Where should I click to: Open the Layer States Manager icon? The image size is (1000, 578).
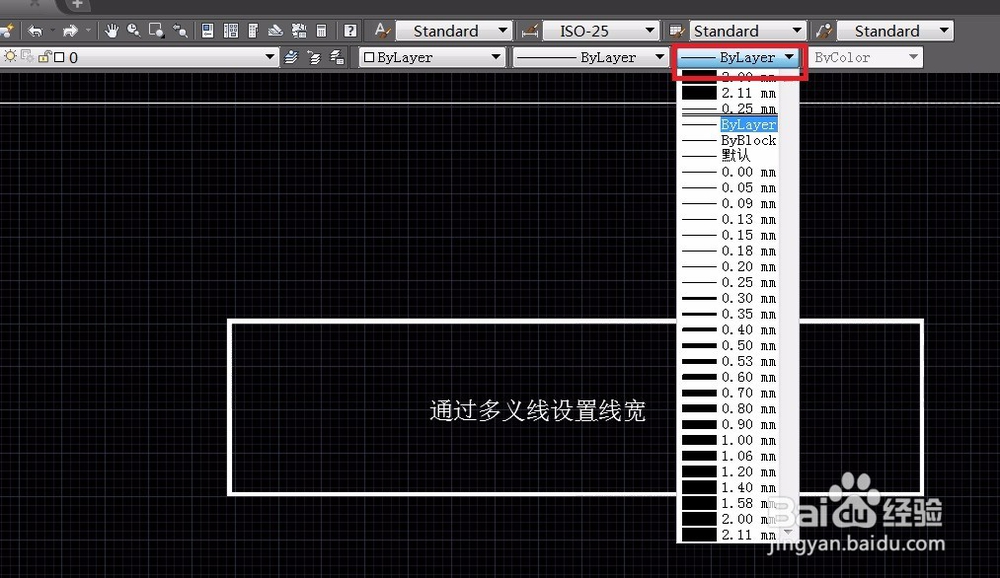337,57
